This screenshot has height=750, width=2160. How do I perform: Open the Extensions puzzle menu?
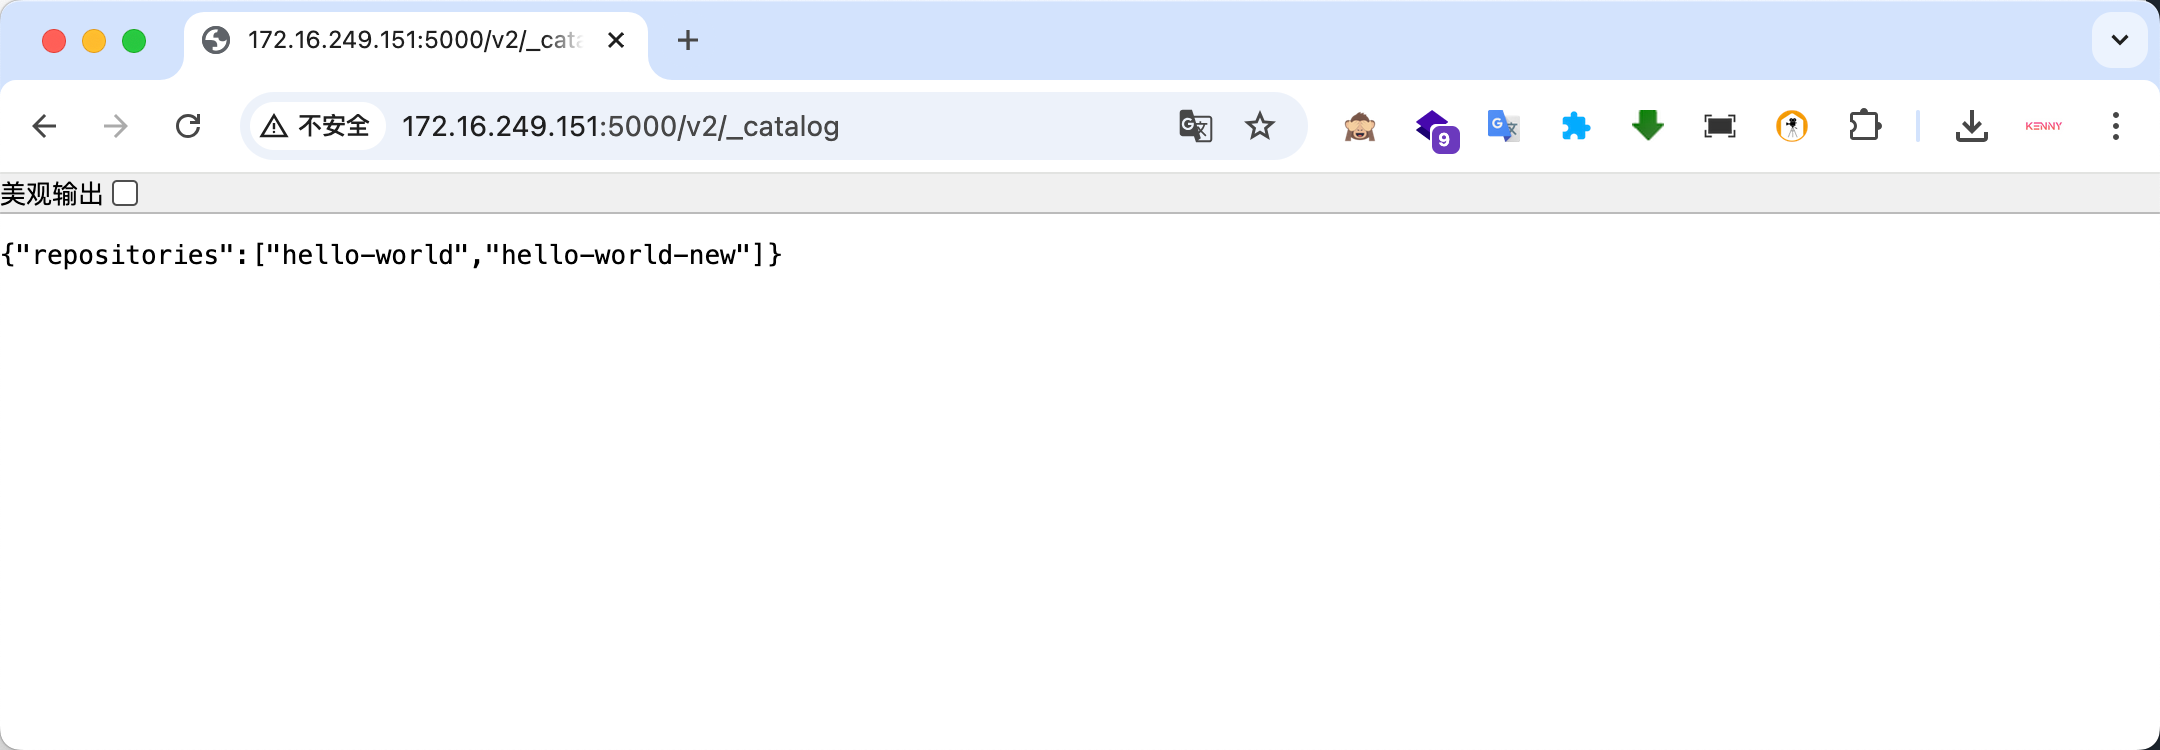1865,126
